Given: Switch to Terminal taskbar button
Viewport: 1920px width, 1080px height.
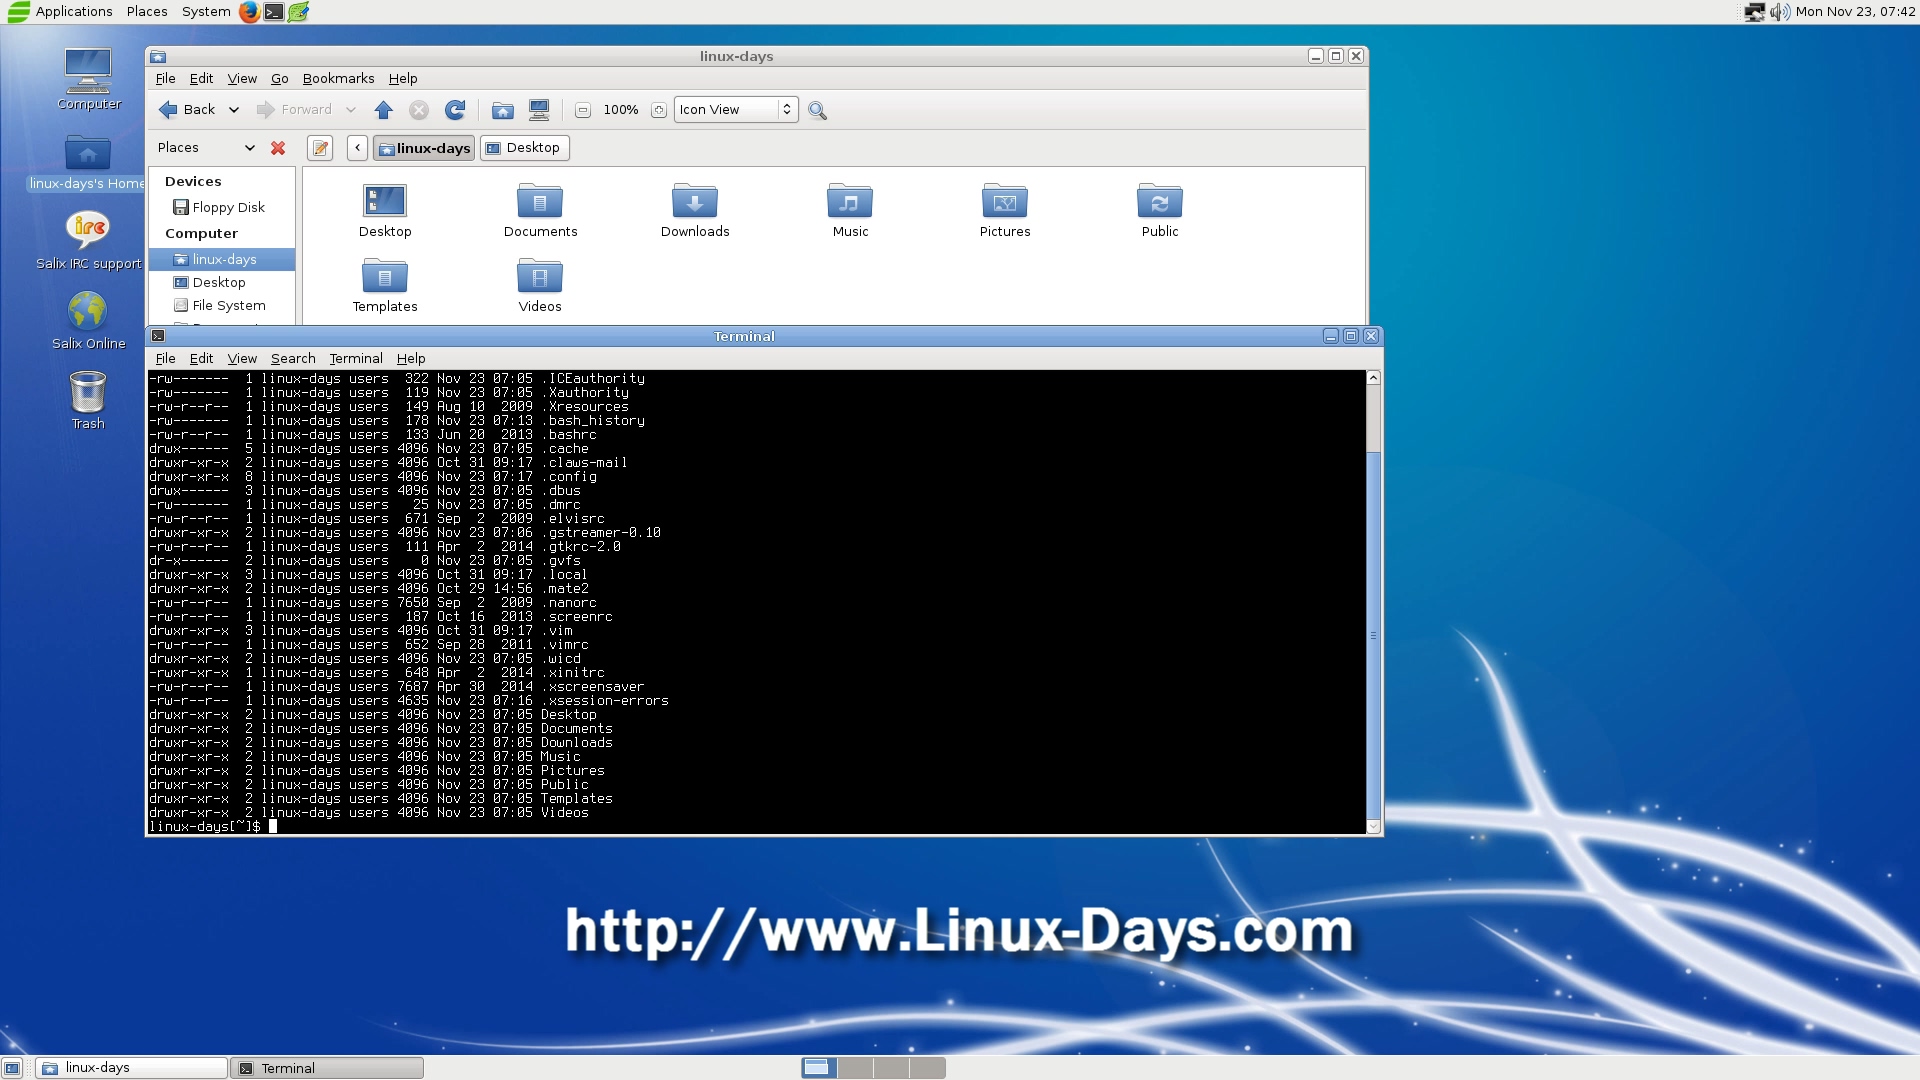Looking at the screenshot, I should point(327,1068).
